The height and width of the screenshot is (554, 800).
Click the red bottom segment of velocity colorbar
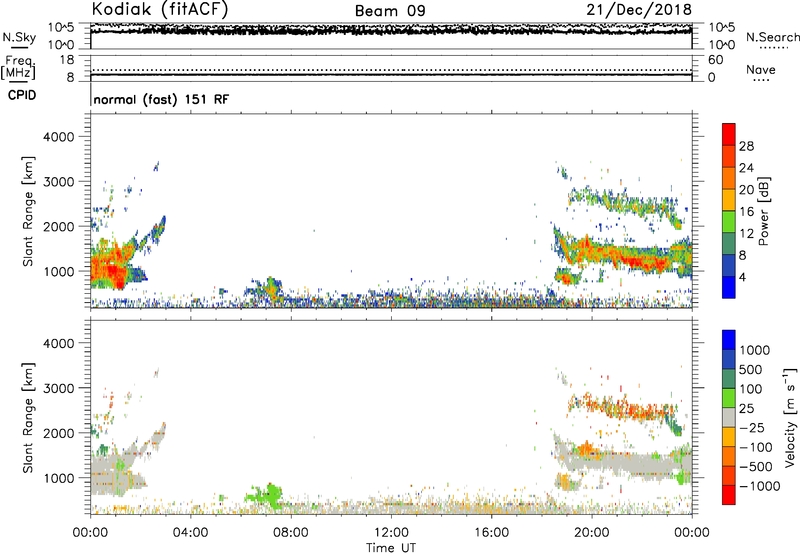pyautogui.click(x=729, y=495)
